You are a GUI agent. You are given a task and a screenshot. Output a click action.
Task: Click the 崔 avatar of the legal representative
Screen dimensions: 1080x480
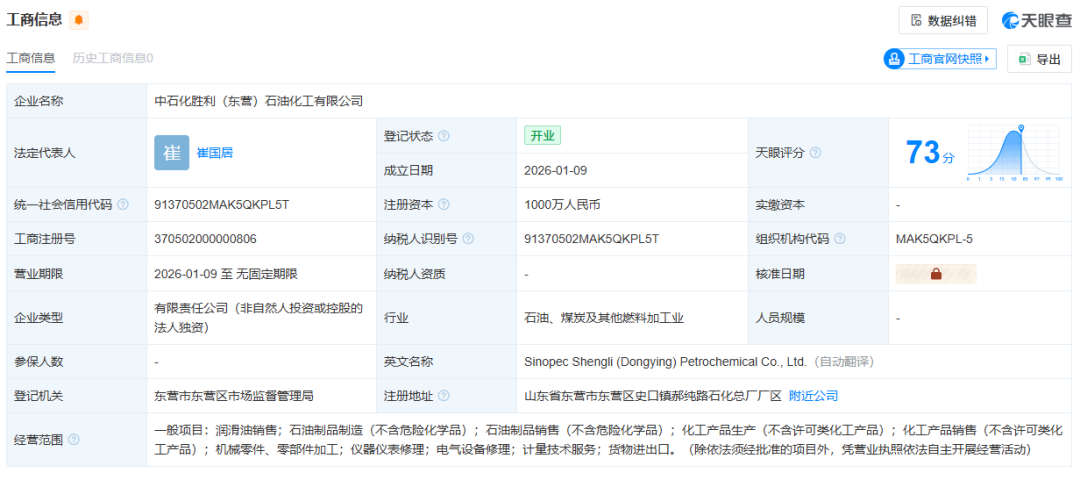[172, 153]
